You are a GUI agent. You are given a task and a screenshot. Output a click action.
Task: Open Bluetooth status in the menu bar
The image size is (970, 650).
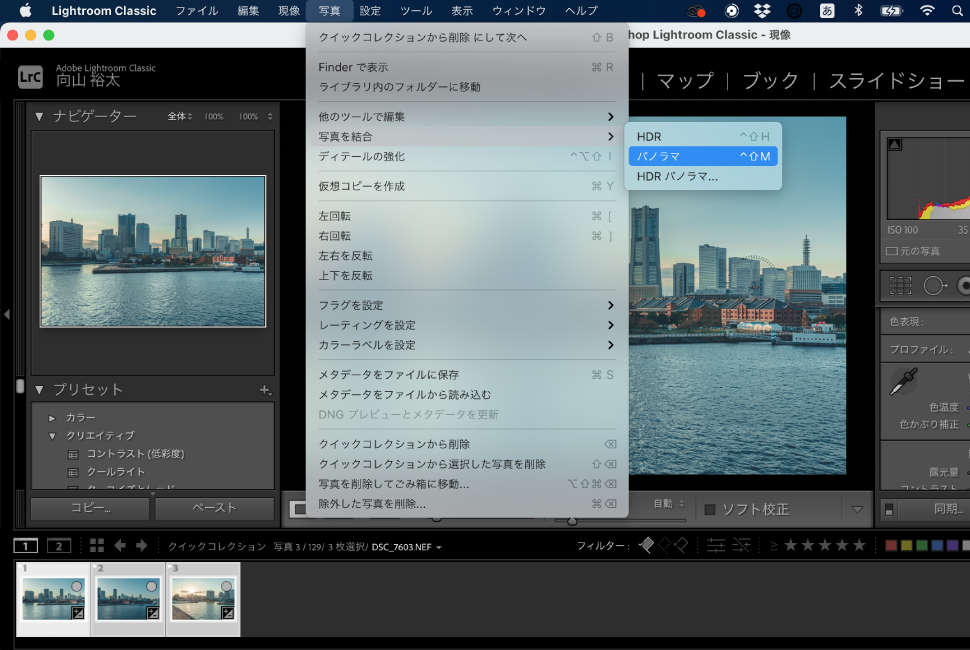click(x=858, y=11)
